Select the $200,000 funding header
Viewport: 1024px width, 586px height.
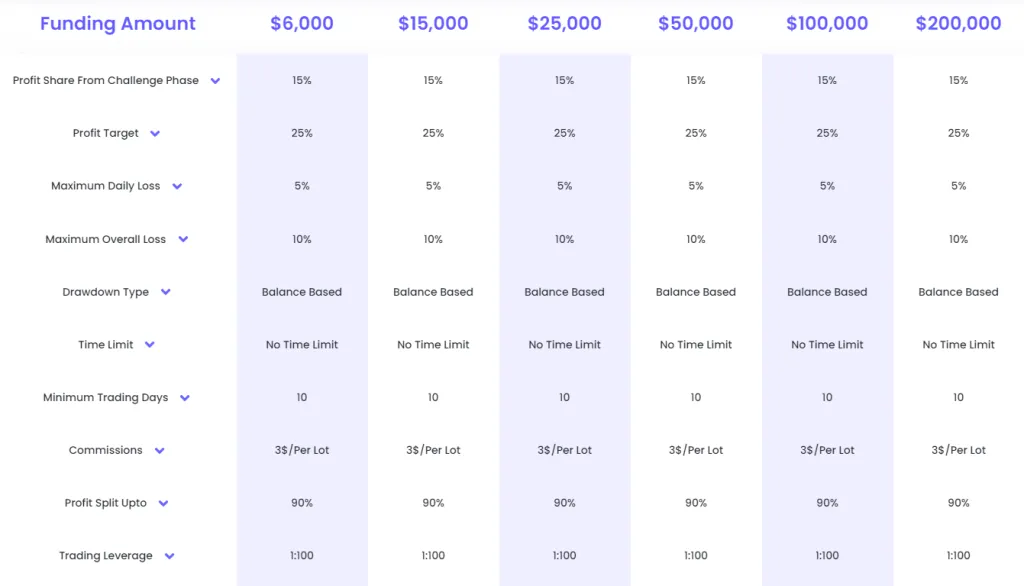[x=958, y=22]
